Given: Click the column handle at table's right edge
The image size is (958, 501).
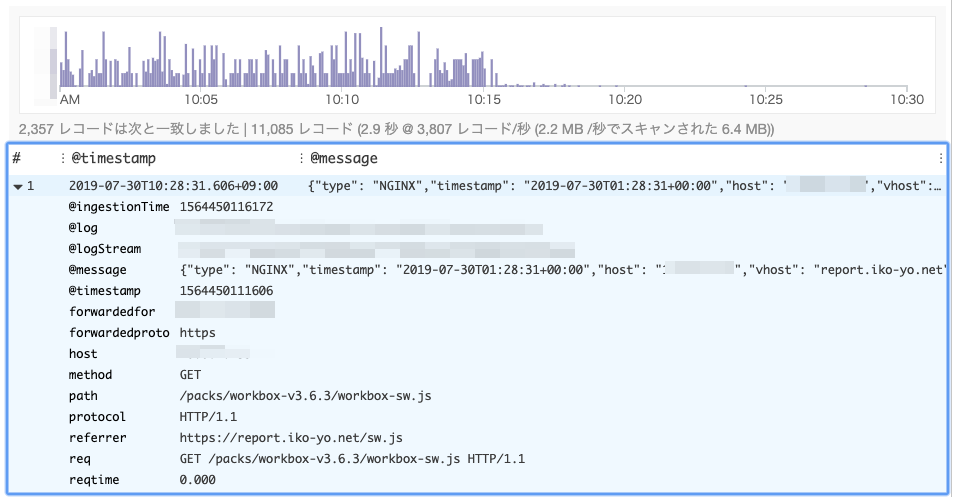Looking at the screenshot, I should click(940, 158).
